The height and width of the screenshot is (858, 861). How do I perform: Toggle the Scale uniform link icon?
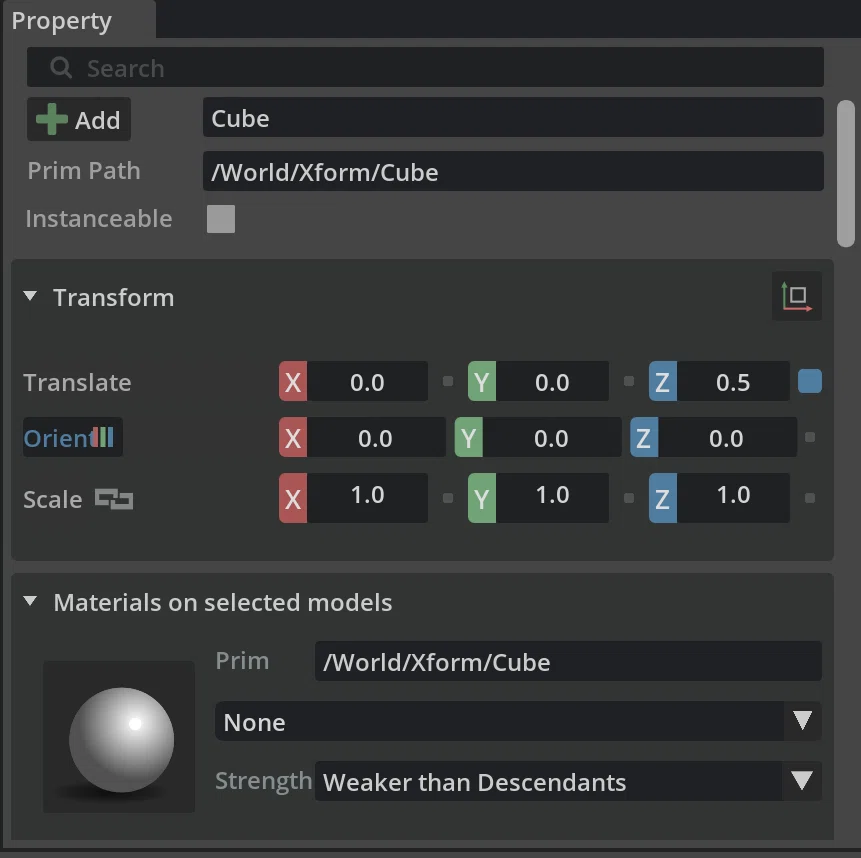click(114, 499)
